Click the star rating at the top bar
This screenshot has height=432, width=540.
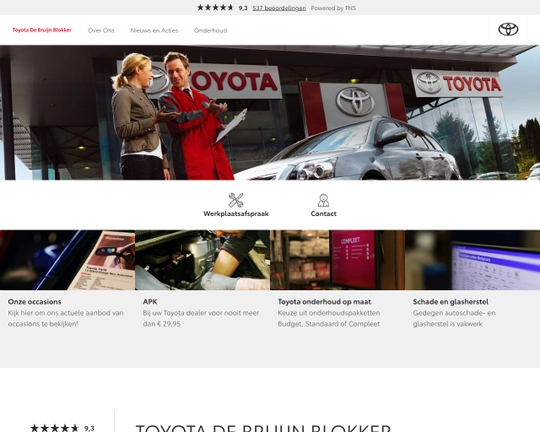(215, 8)
